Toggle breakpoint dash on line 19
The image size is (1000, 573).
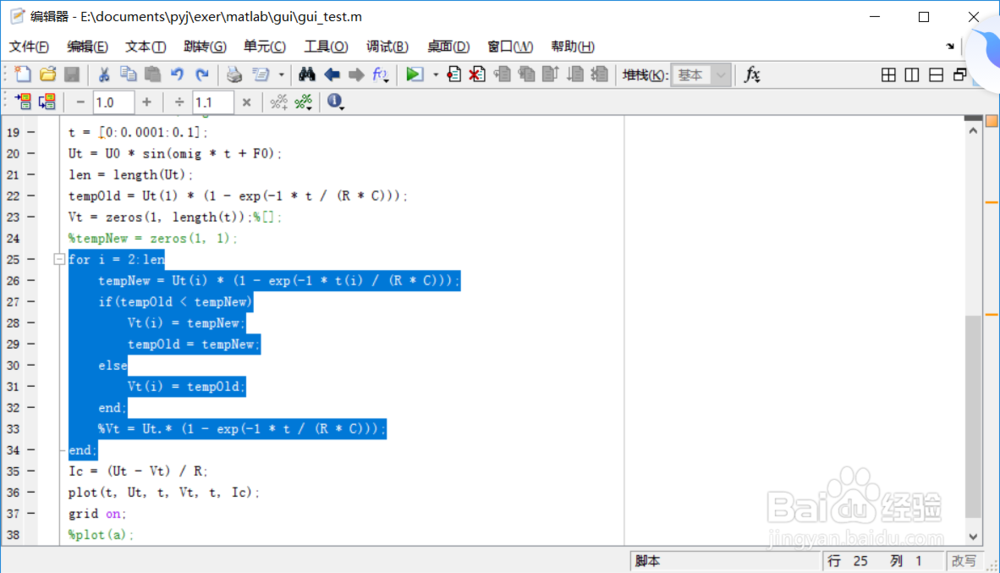[31, 132]
